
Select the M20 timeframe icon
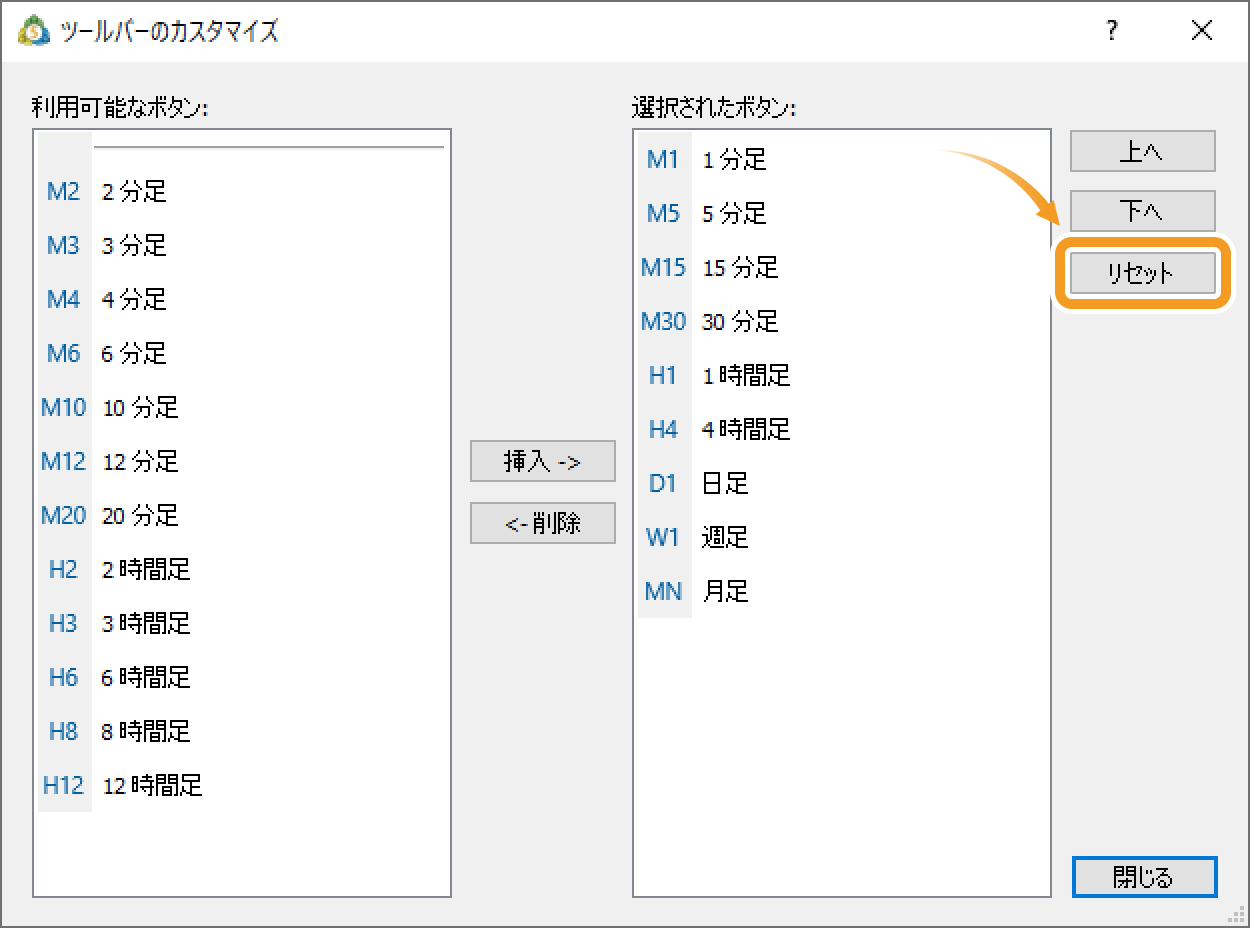(x=63, y=516)
